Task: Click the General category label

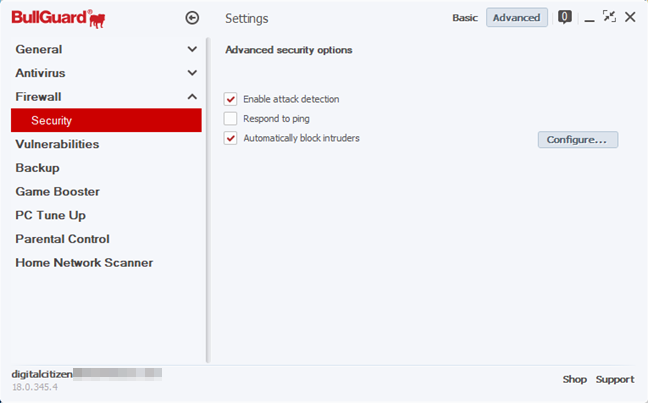Action: click(x=39, y=49)
